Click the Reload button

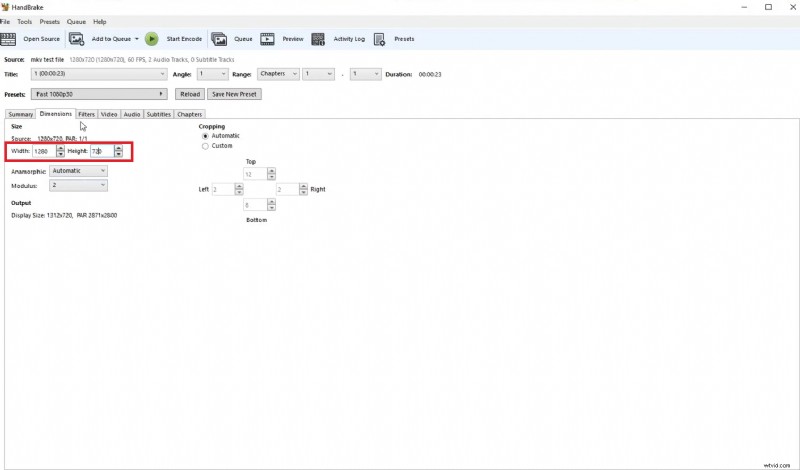tap(190, 94)
